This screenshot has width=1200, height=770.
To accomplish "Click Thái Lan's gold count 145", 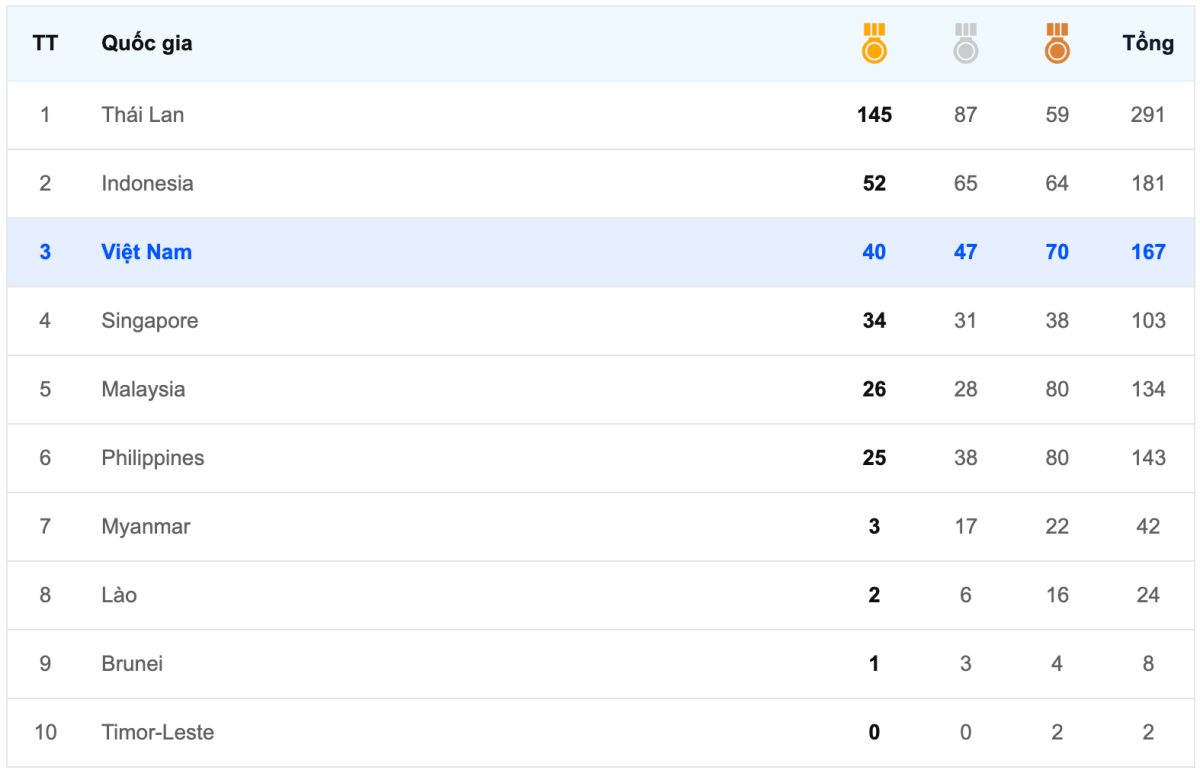I will tap(874, 115).
